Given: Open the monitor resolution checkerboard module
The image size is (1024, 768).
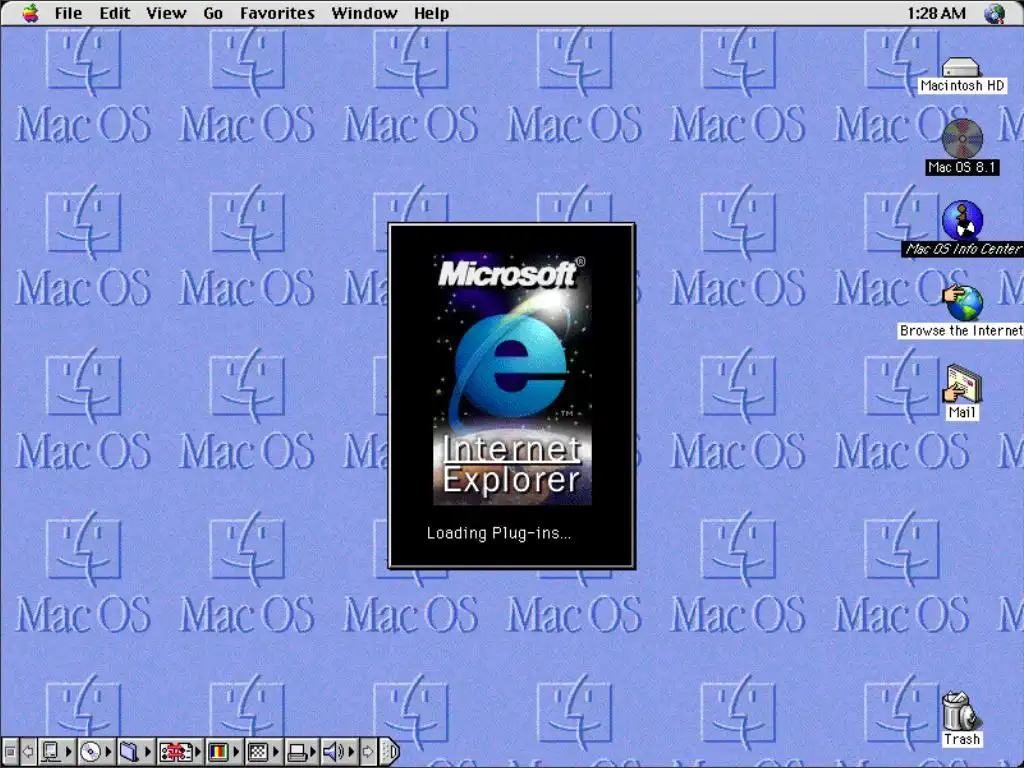Looking at the screenshot, I should click(263, 752).
